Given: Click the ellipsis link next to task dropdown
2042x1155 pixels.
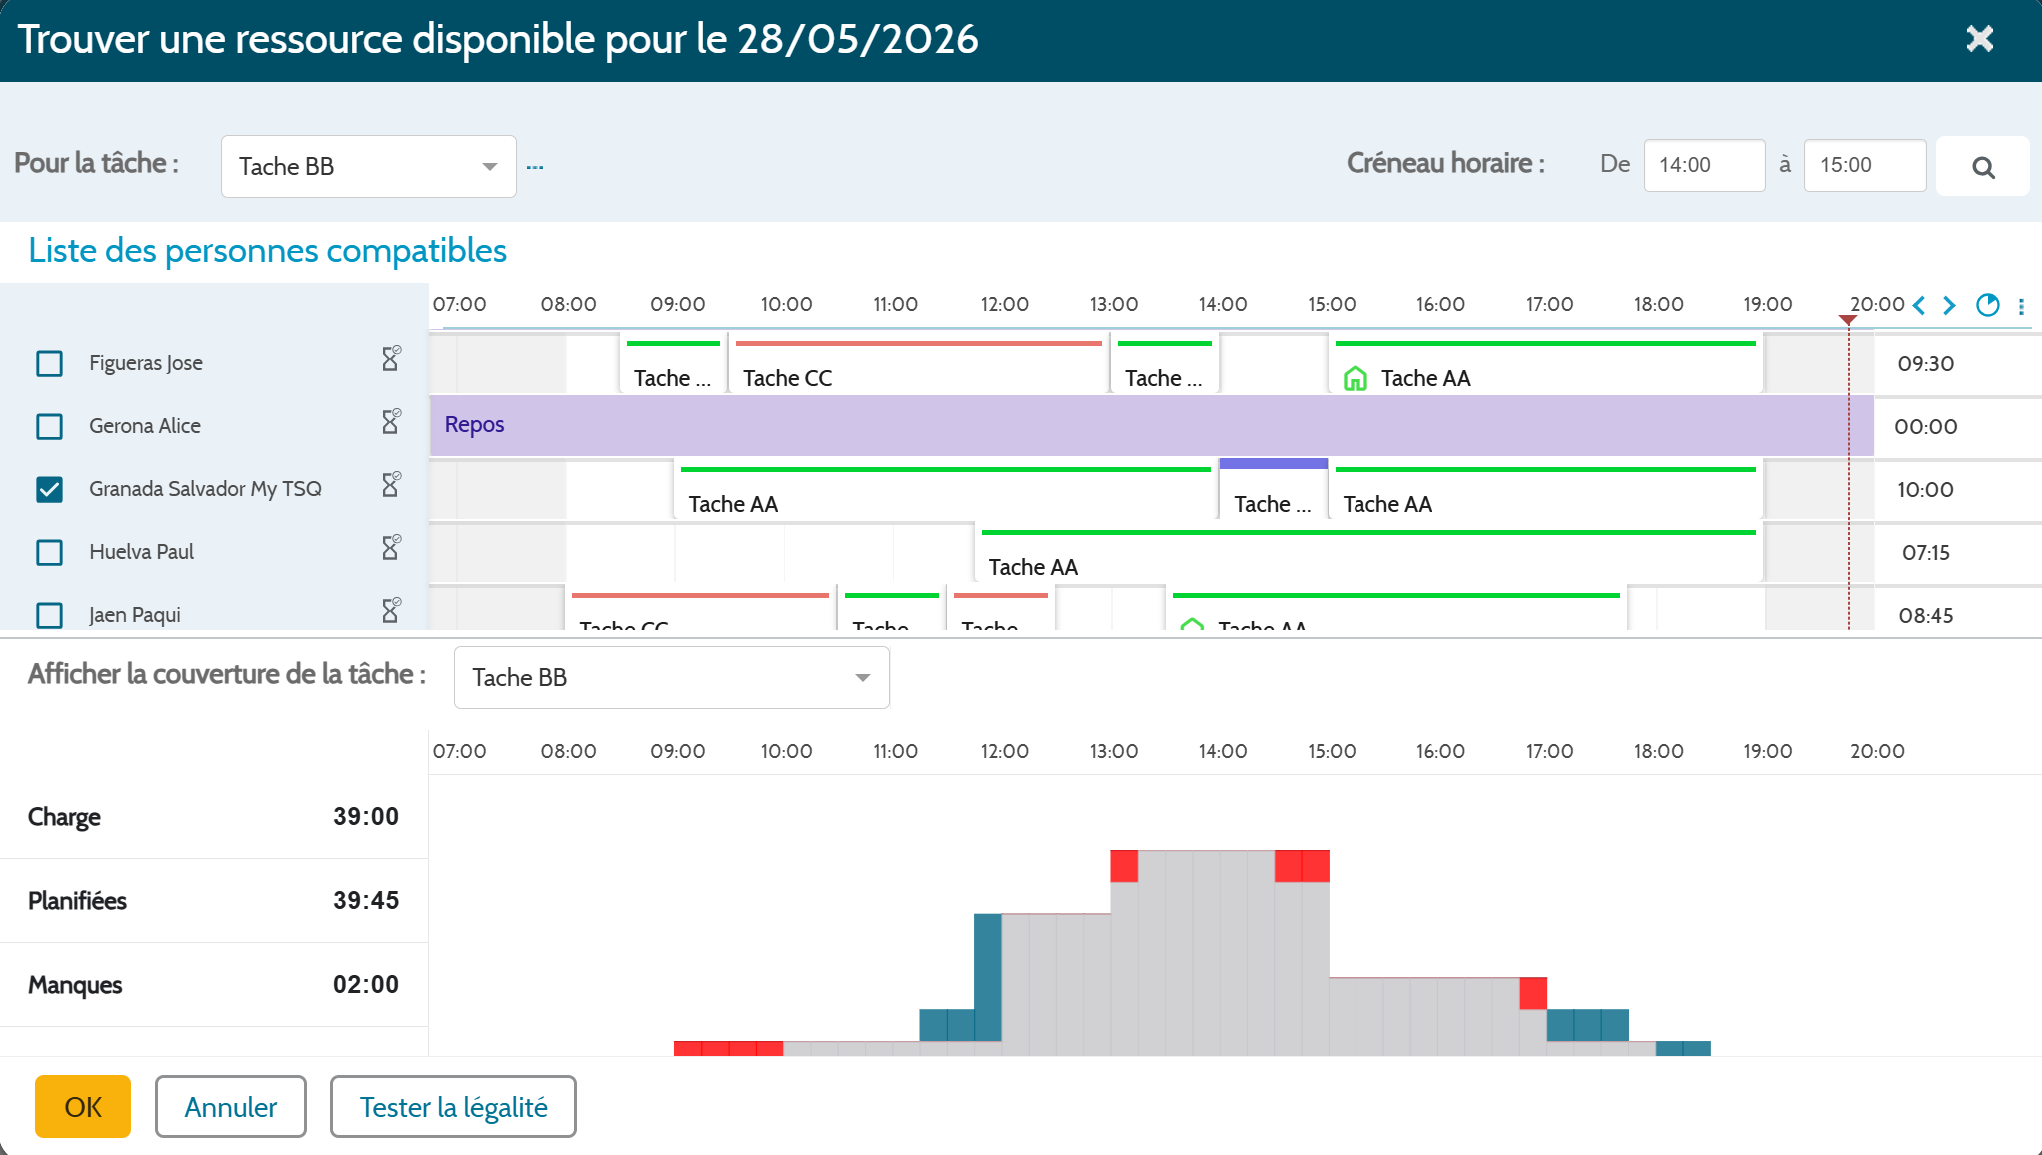Looking at the screenshot, I should point(535,167).
